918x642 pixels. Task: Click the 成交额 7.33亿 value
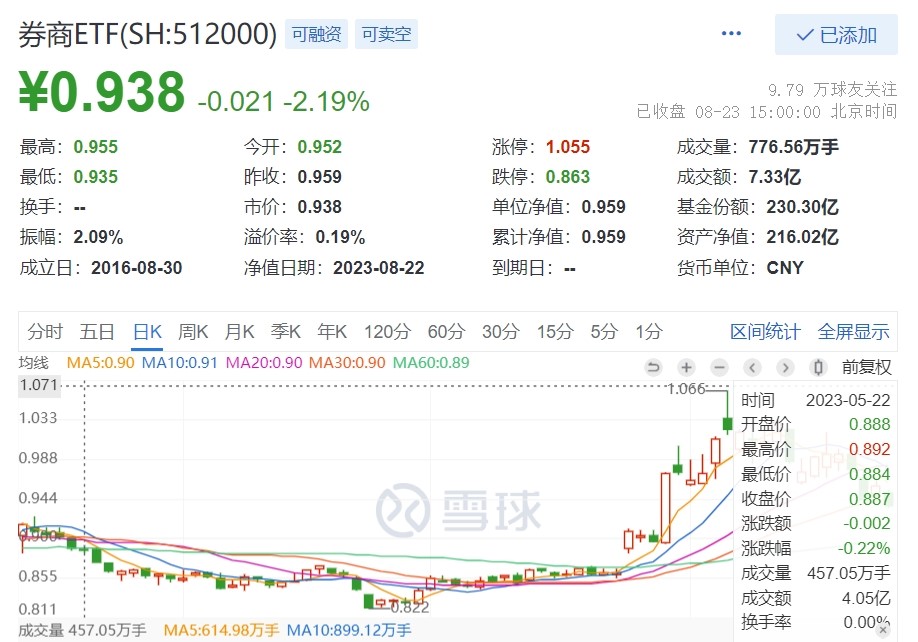[775, 177]
